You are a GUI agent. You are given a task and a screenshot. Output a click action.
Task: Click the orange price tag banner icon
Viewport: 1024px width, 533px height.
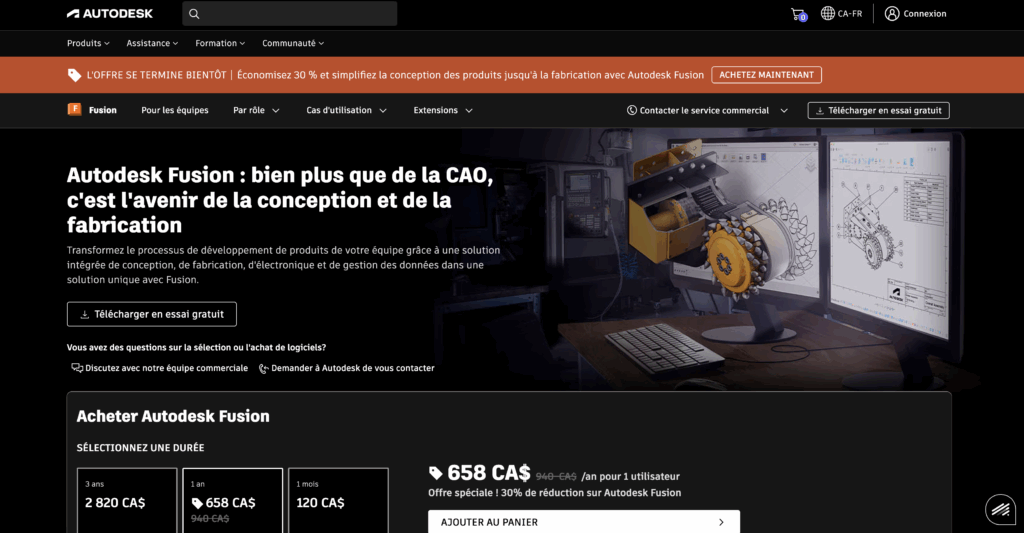pos(74,75)
